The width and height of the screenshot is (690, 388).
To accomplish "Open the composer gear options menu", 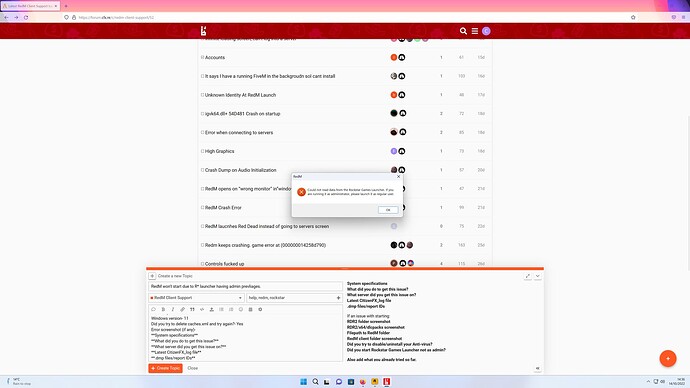I will click(260, 309).
